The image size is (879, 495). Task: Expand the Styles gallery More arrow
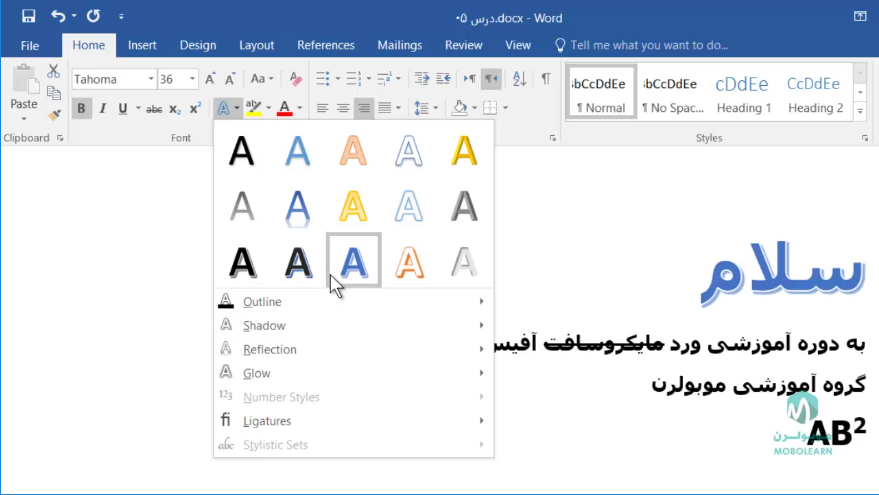click(x=860, y=112)
